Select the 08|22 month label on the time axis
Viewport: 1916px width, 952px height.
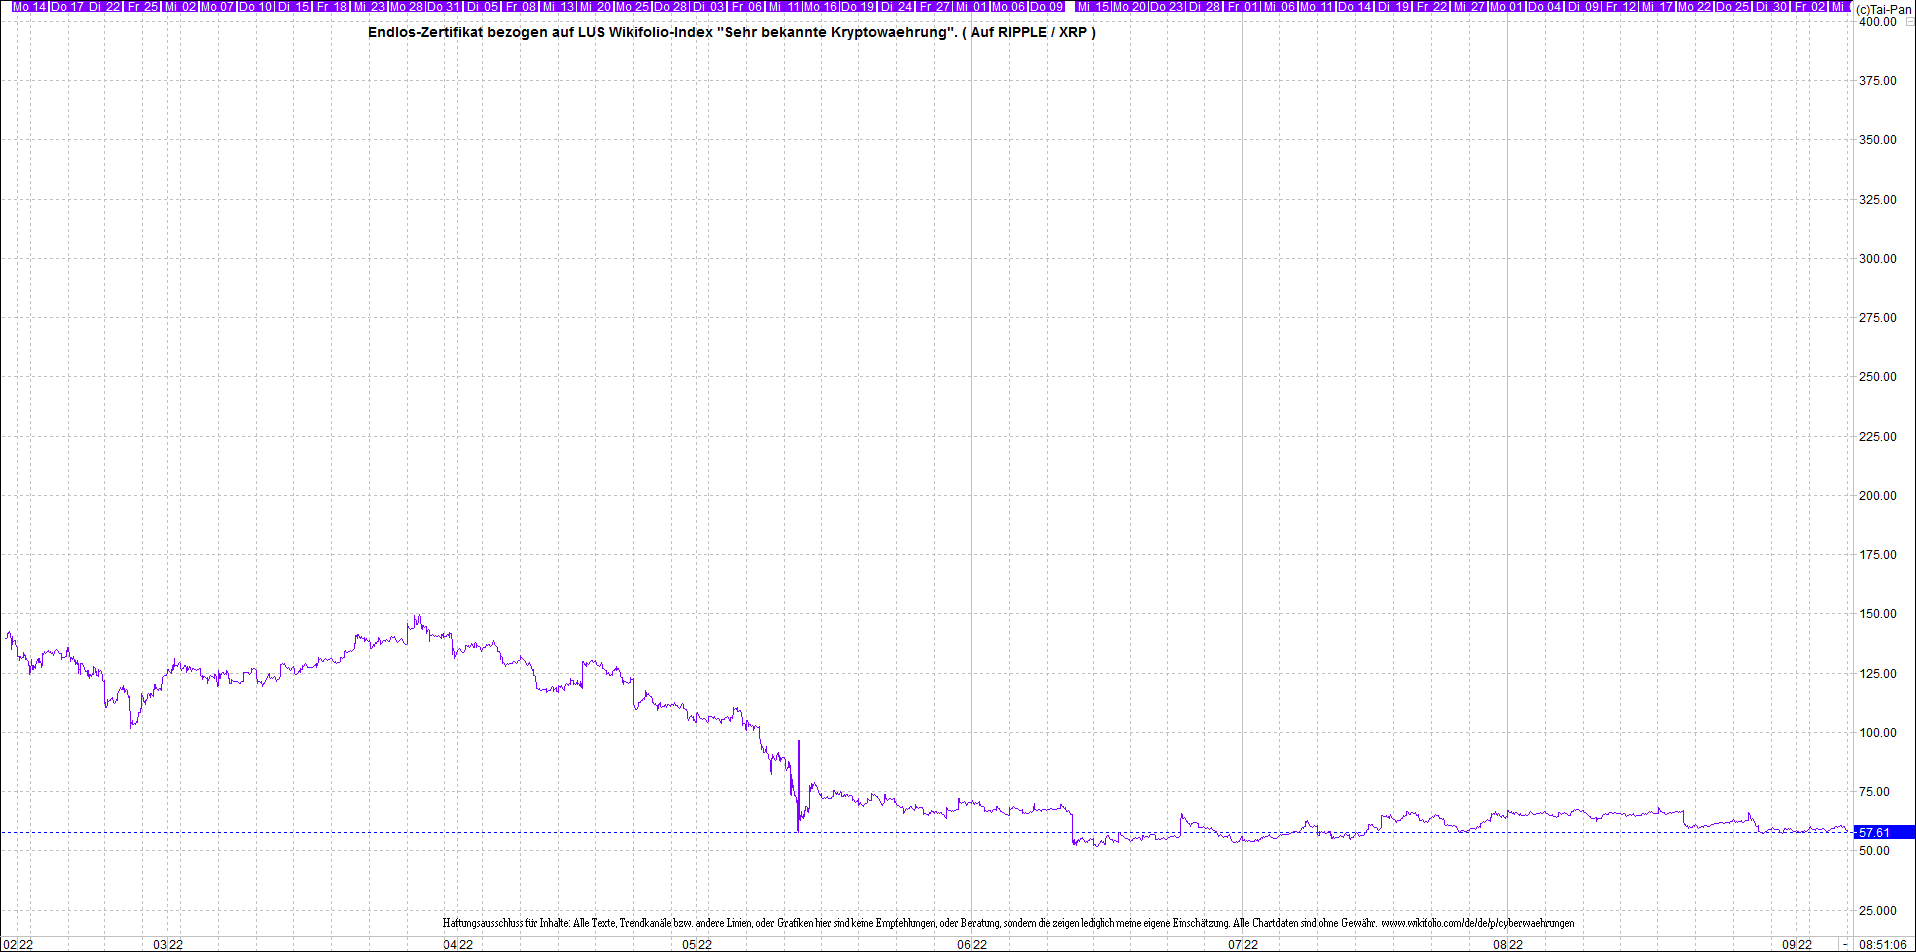click(1508, 944)
